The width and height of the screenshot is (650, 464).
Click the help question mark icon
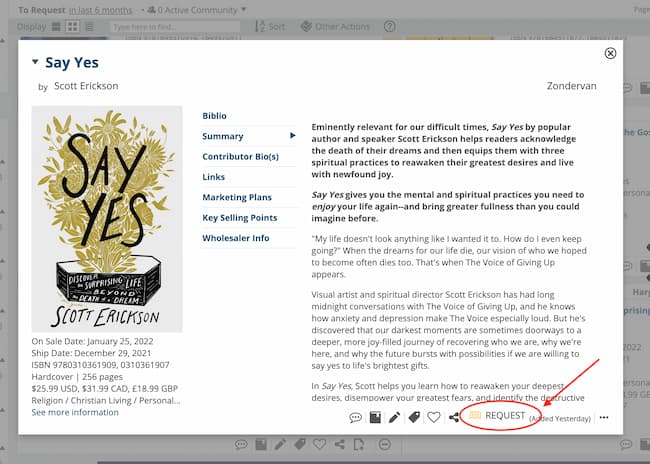pos(389,27)
